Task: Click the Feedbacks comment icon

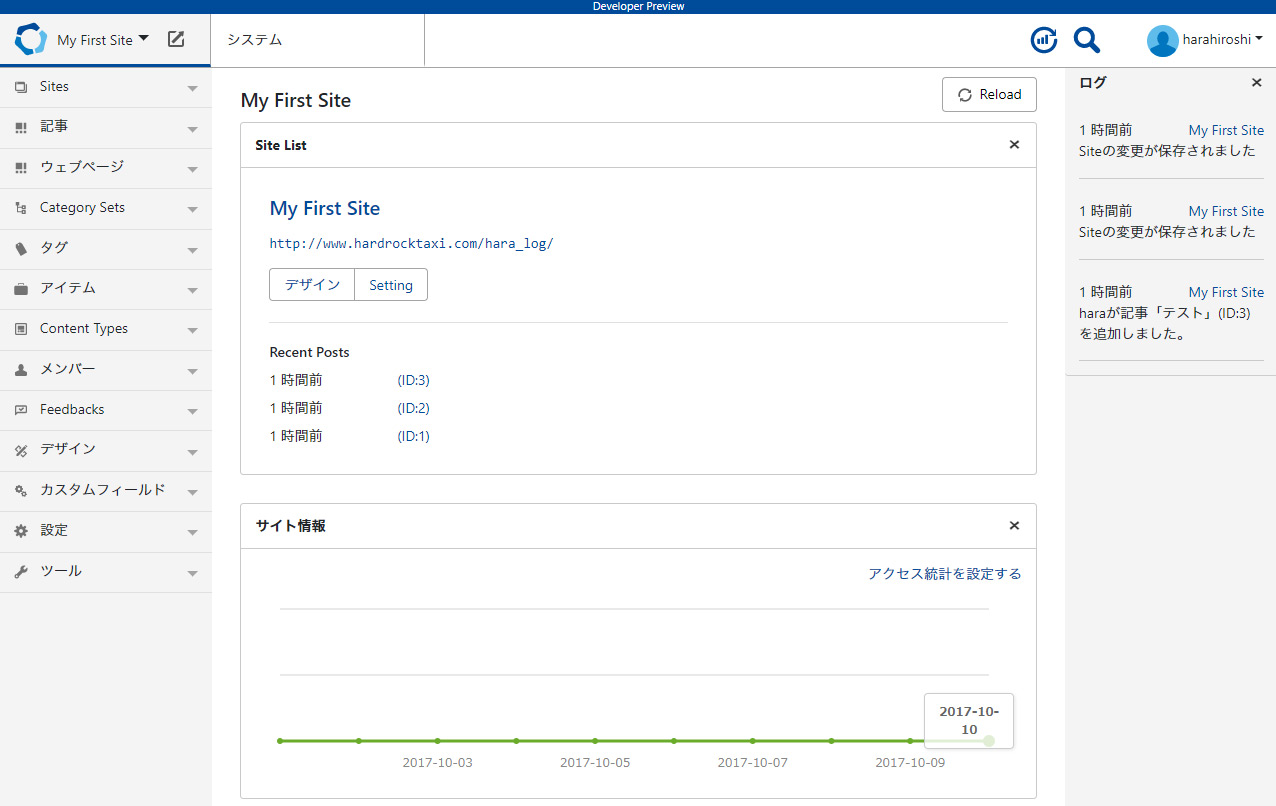Action: pyautogui.click(x=21, y=410)
